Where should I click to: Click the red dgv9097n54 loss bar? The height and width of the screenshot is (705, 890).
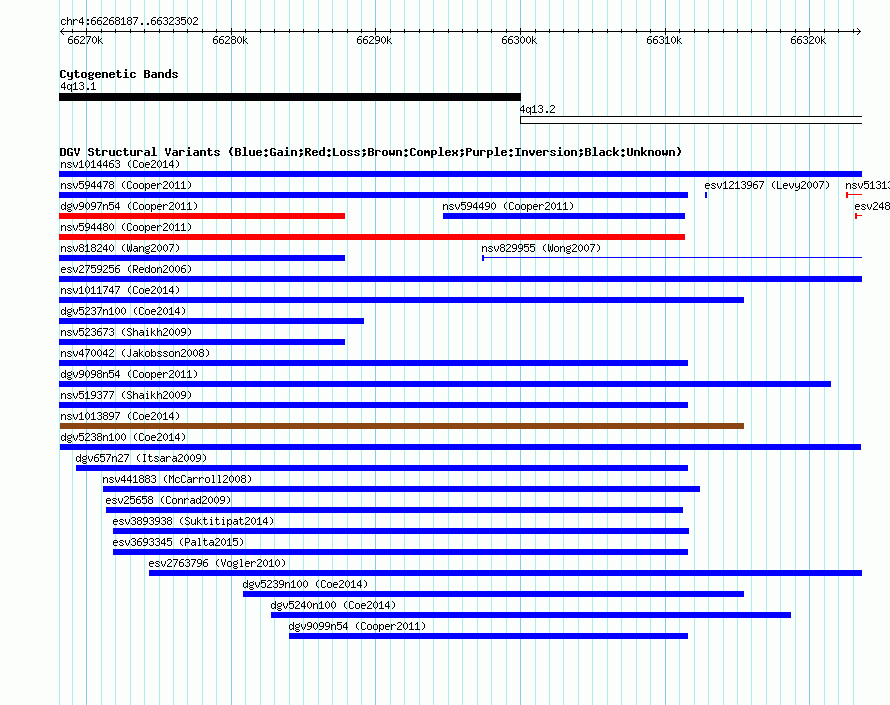pos(202,216)
